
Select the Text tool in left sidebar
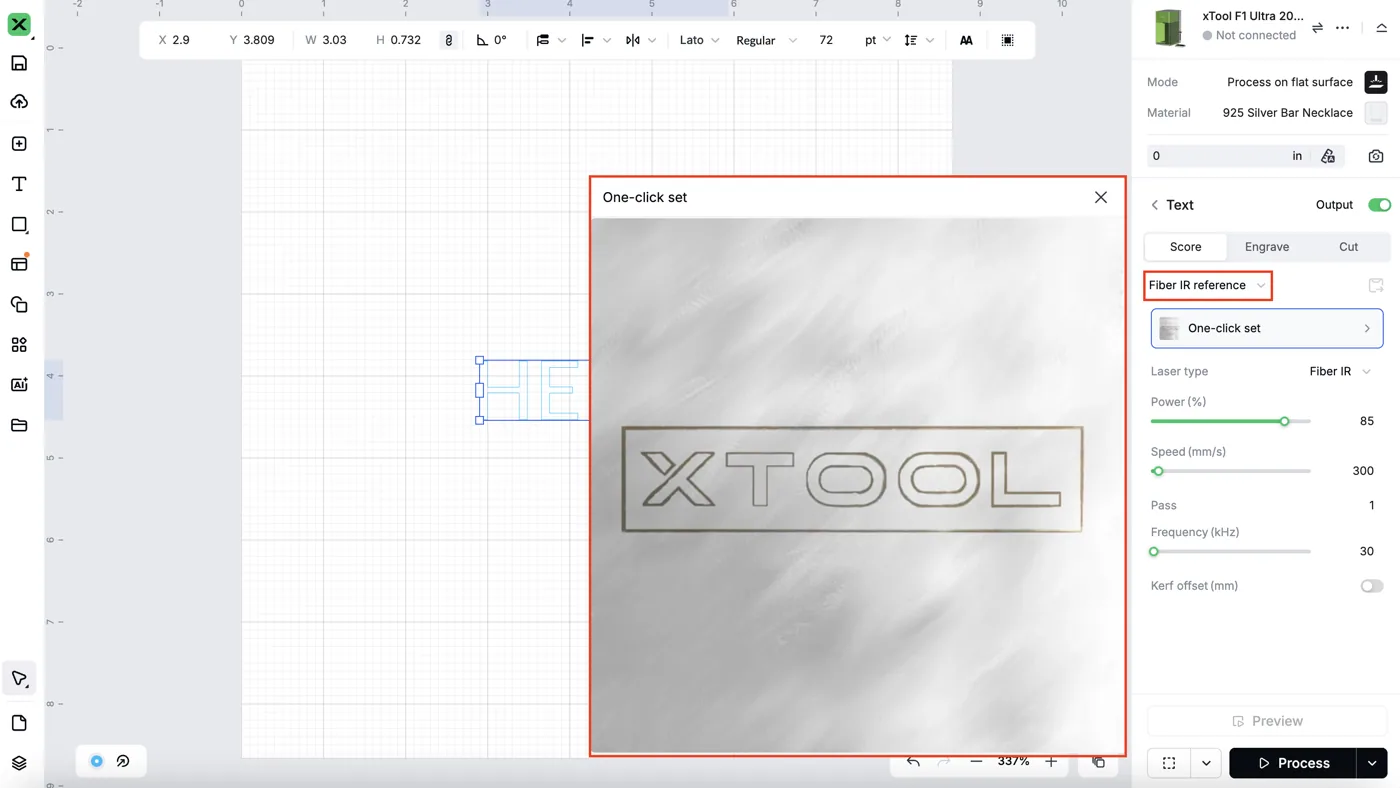[19, 184]
